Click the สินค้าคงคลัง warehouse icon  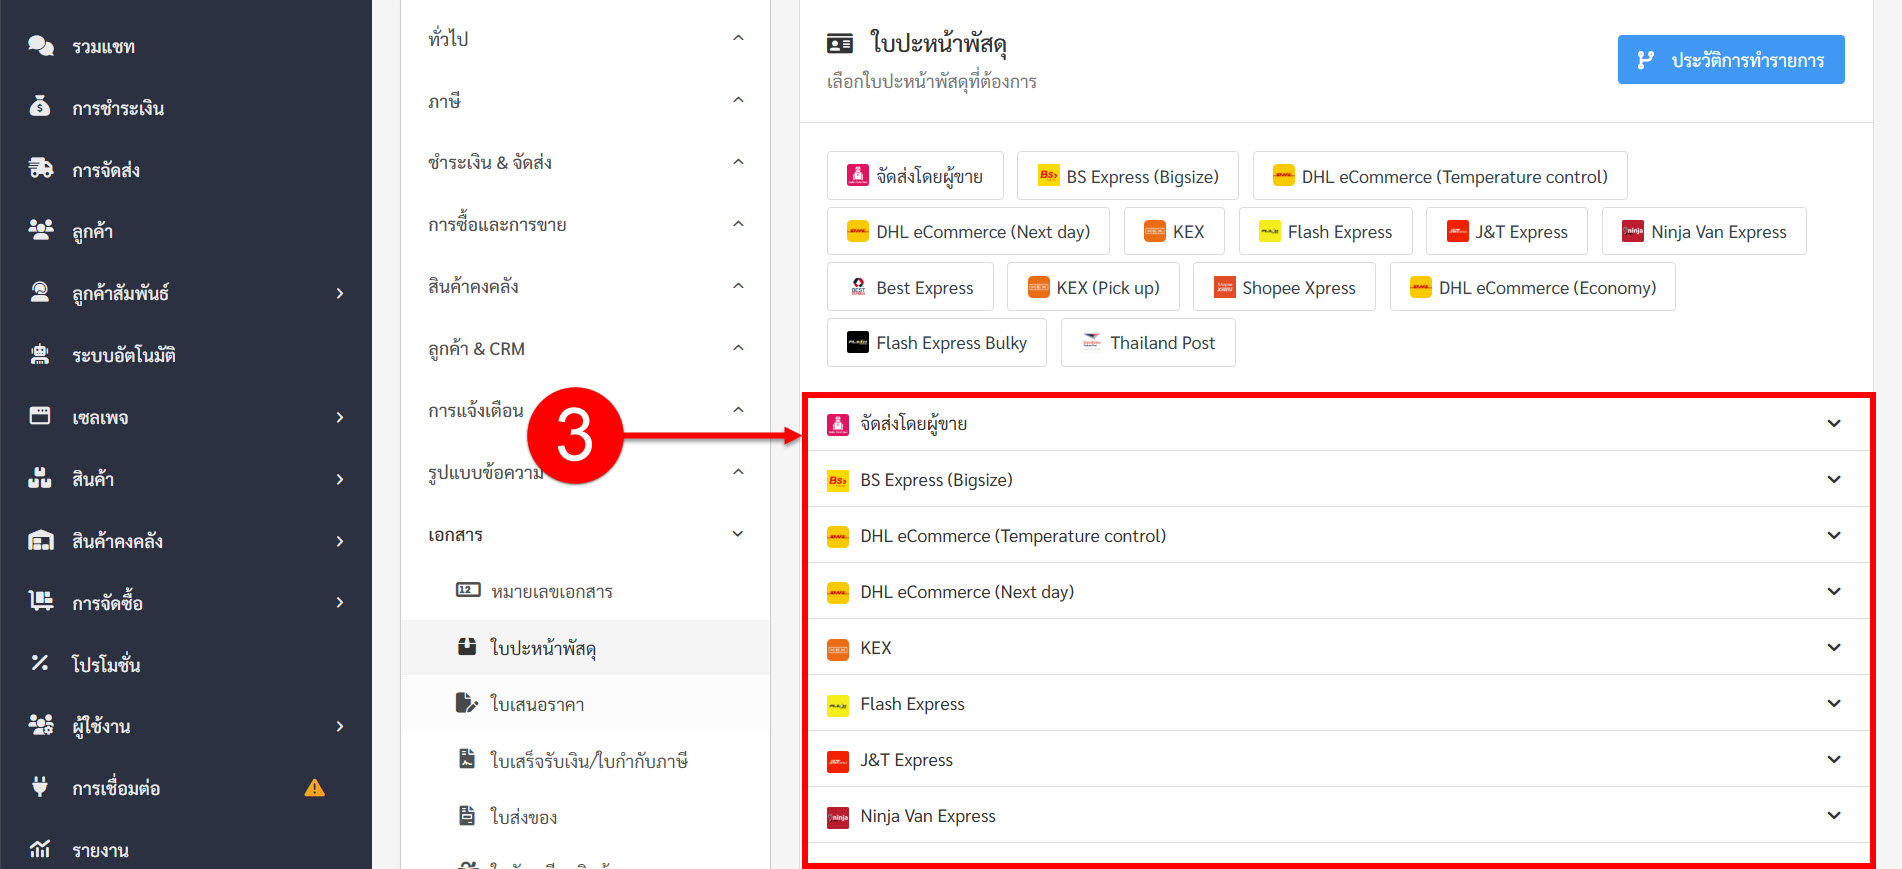pos(40,540)
